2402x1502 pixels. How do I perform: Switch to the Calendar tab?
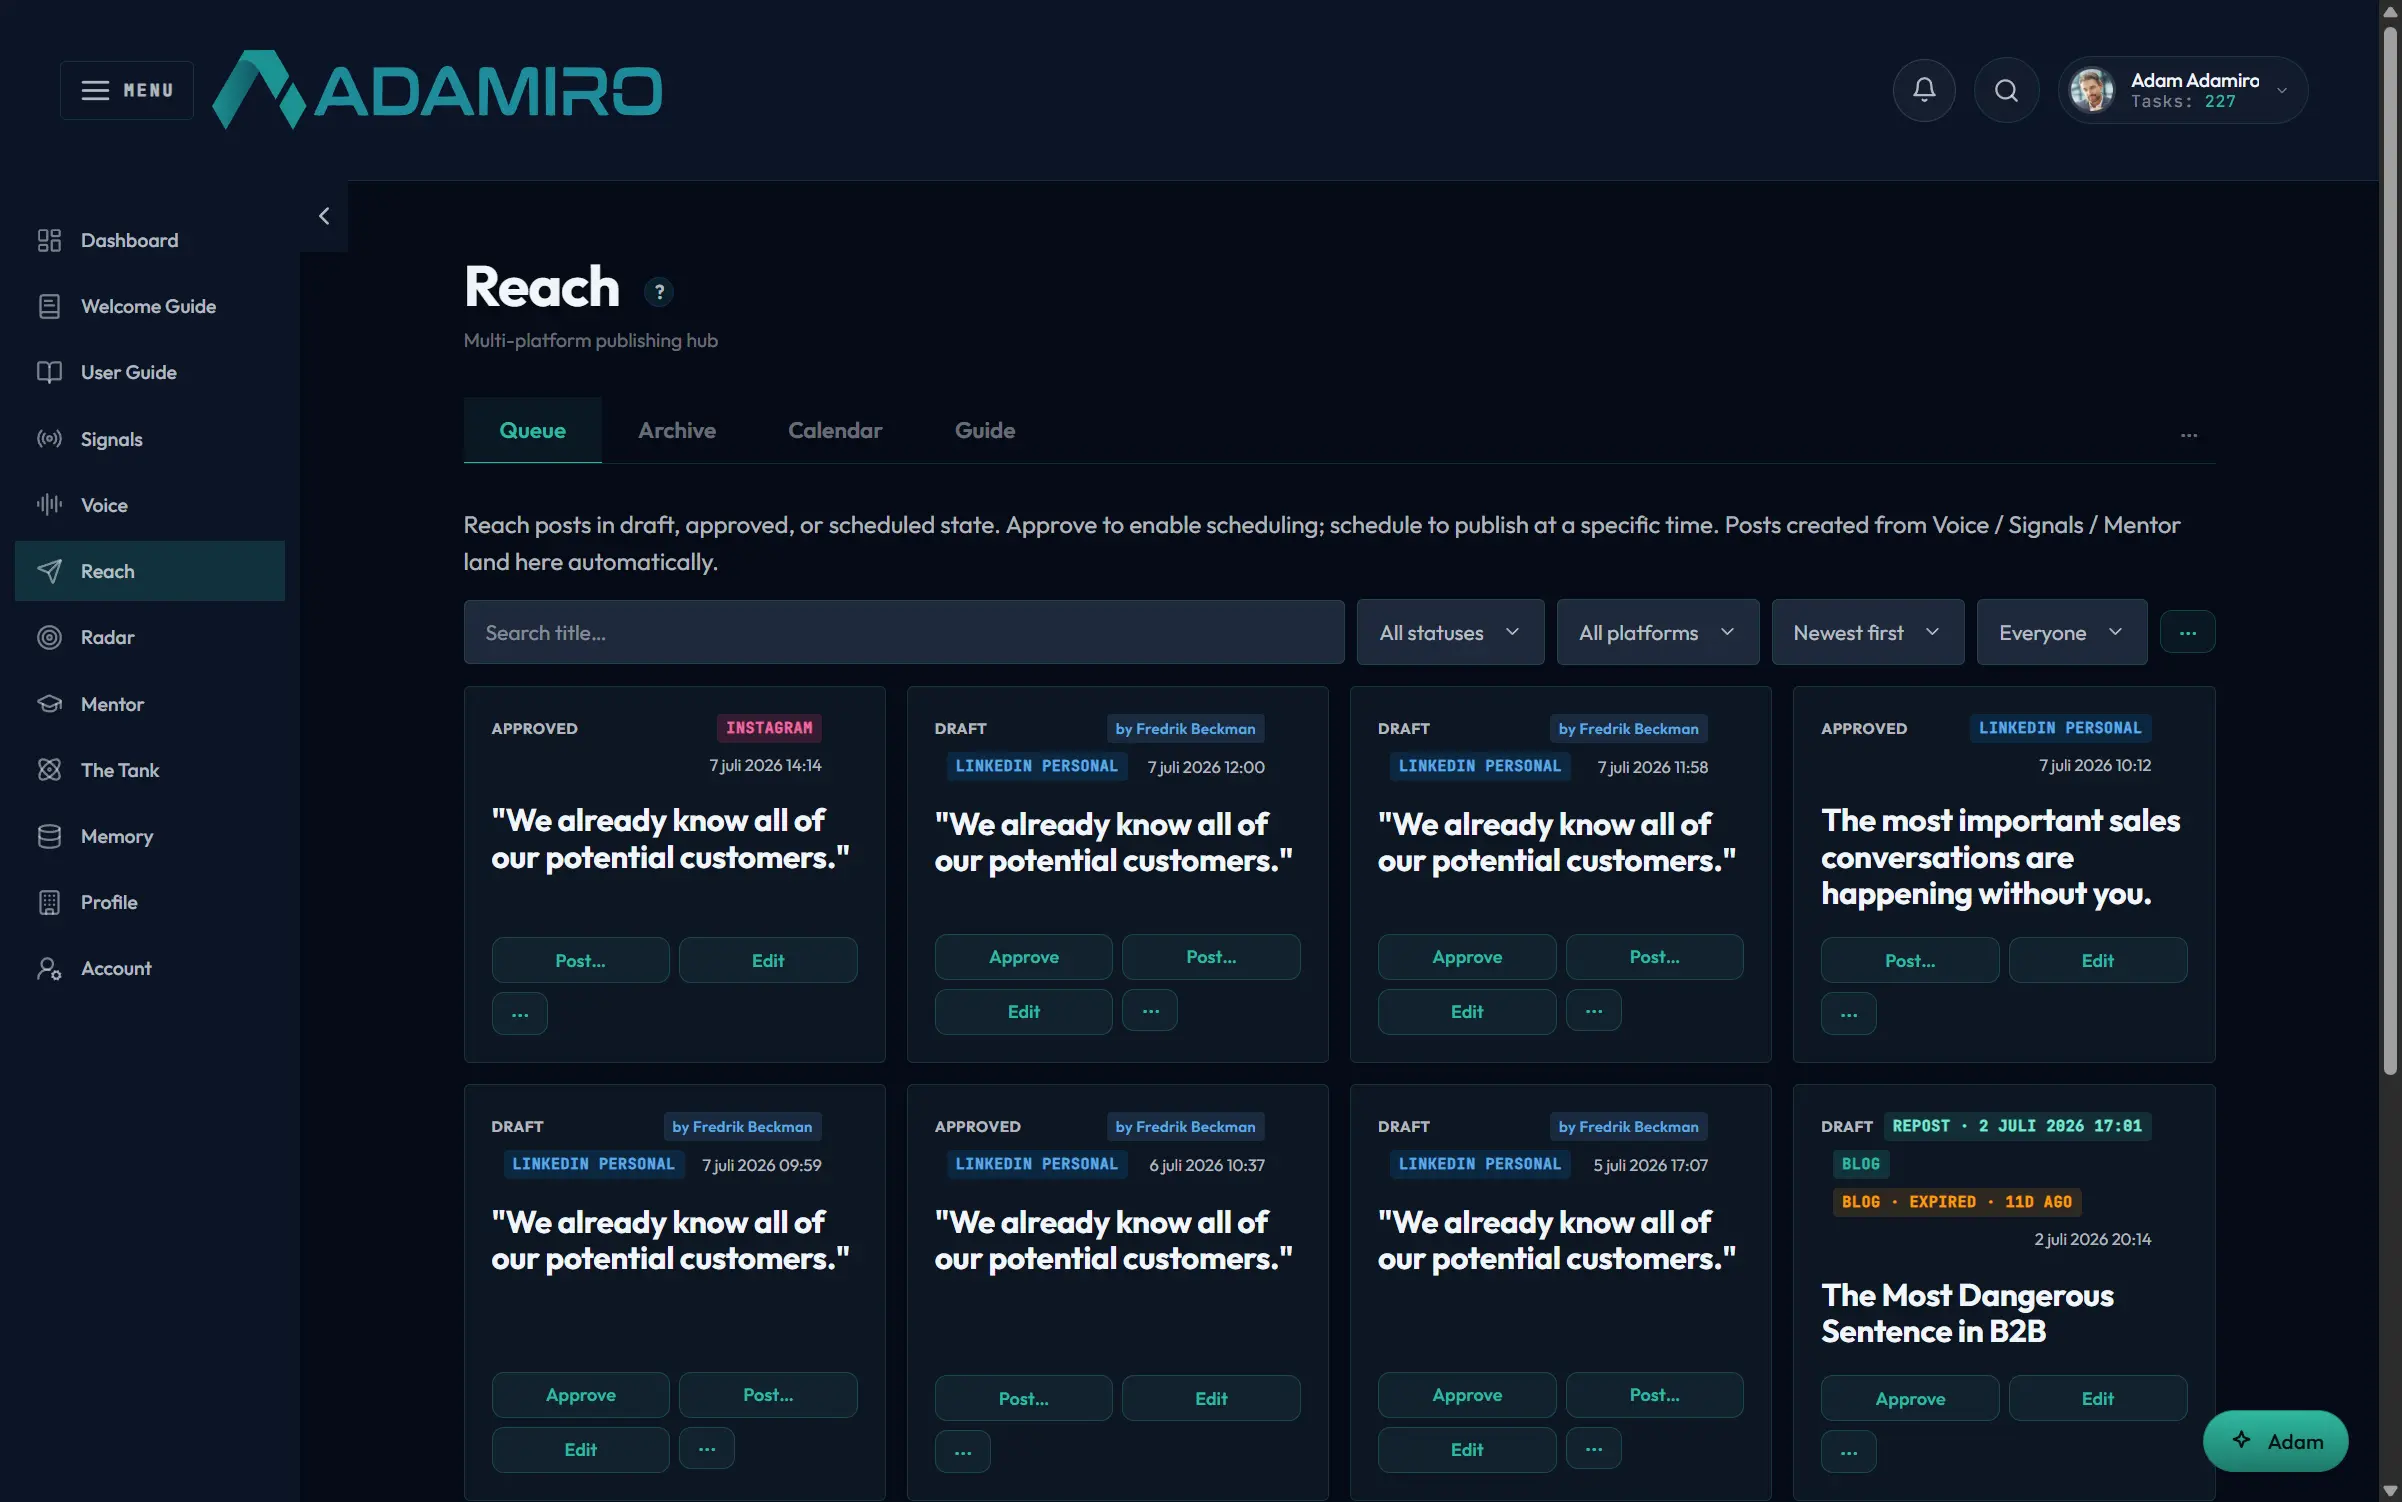tap(835, 430)
